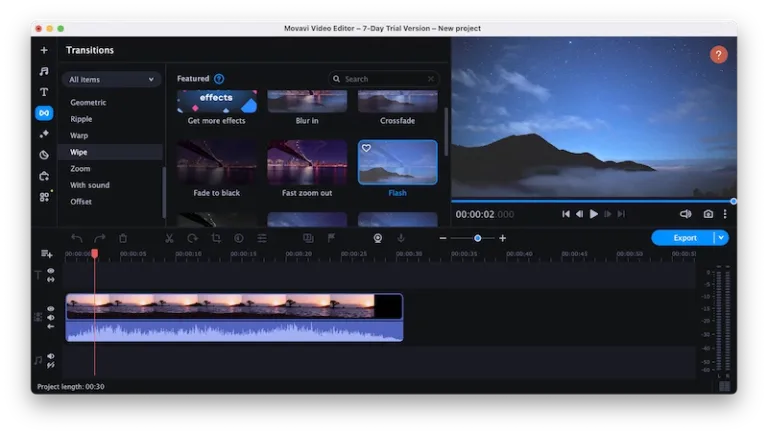The height and width of the screenshot is (435, 768).
Task: Select the With sound category
Action: click(x=90, y=185)
